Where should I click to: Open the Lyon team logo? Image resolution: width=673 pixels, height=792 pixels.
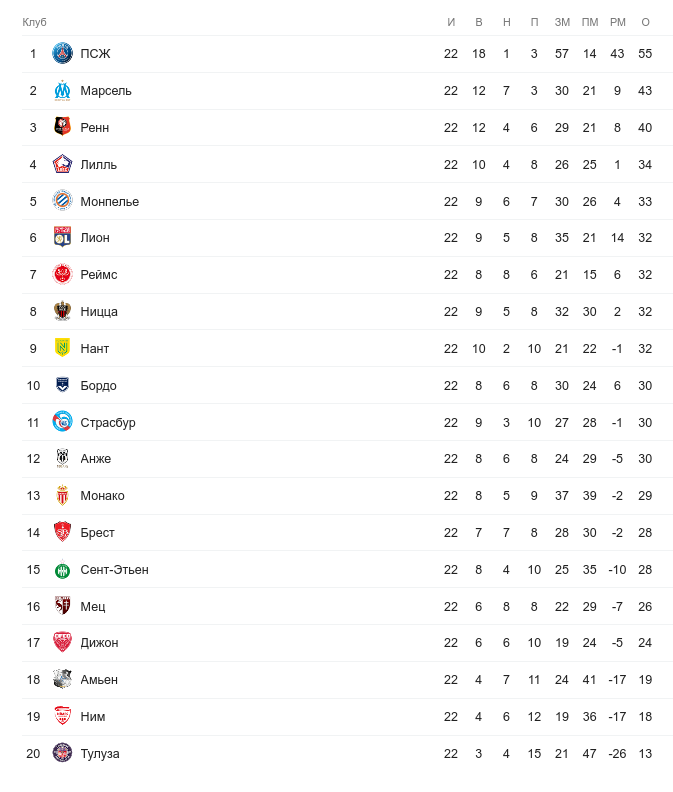(x=62, y=238)
